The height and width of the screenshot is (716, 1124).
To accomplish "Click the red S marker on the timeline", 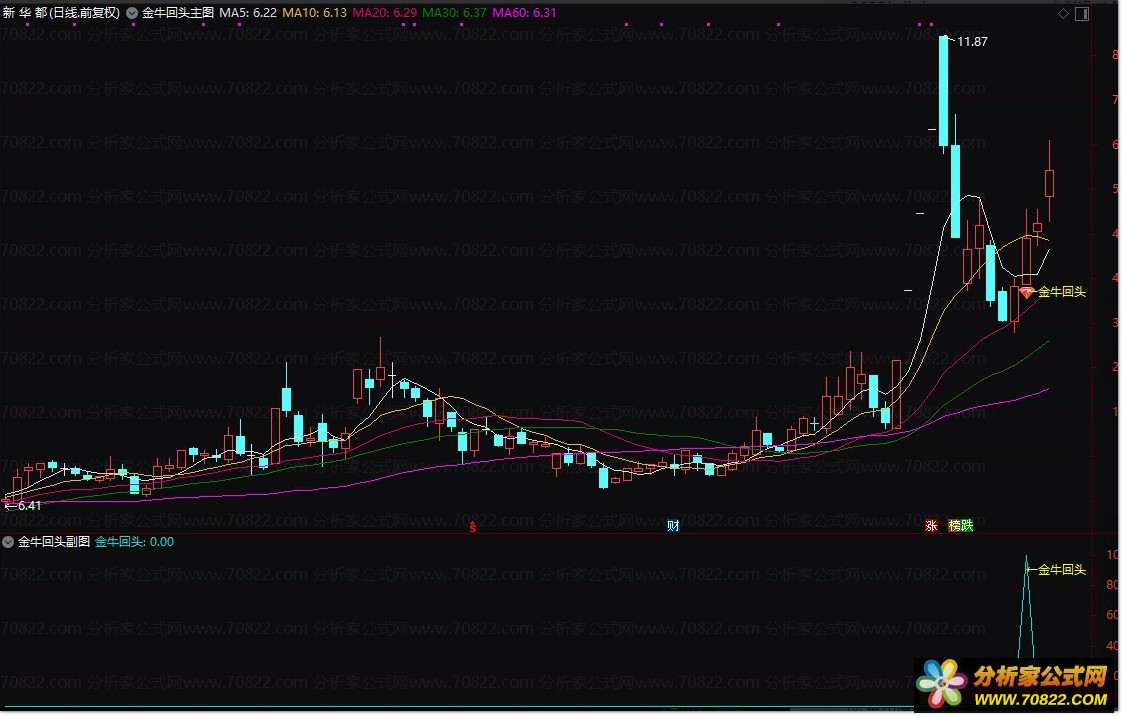I will [x=472, y=528].
